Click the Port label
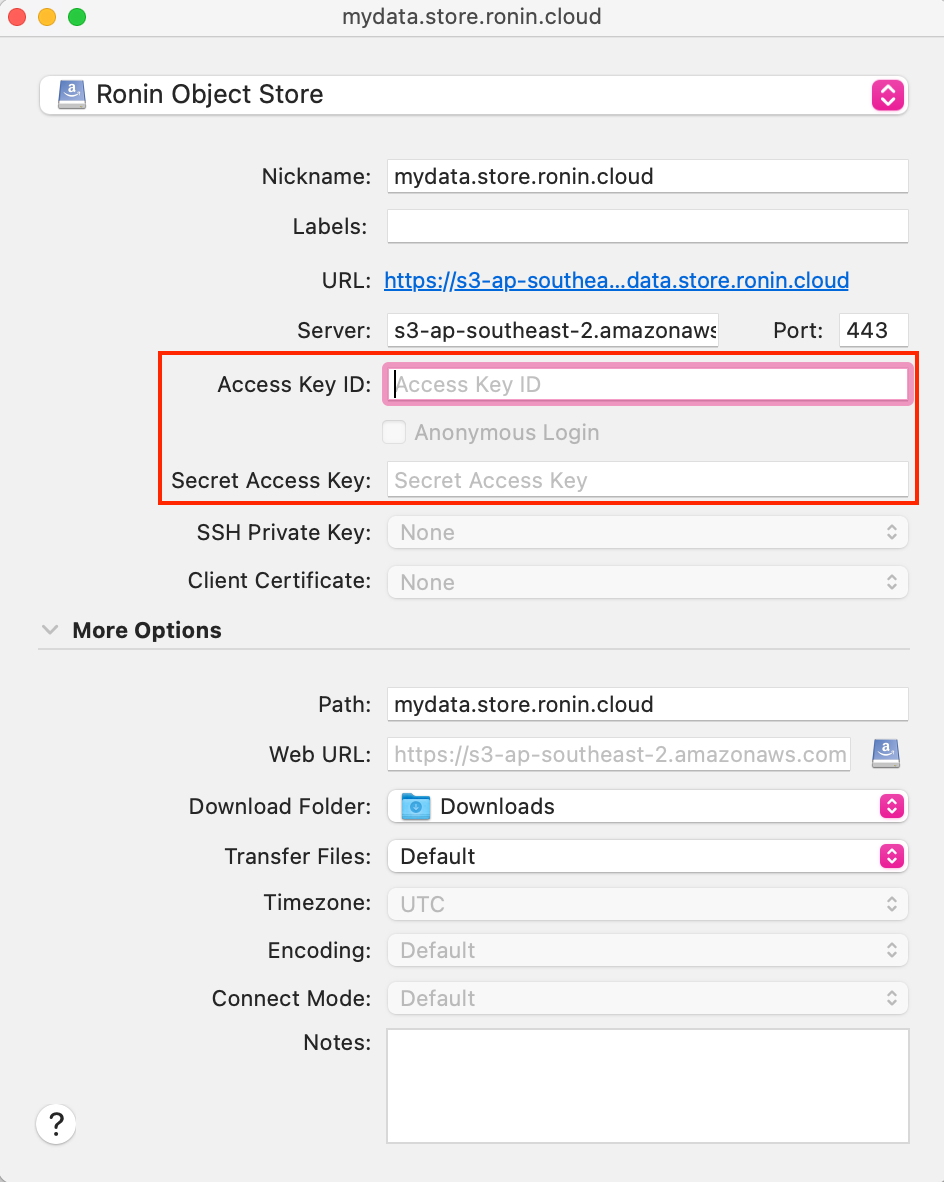944x1182 pixels. pyautogui.click(x=798, y=330)
